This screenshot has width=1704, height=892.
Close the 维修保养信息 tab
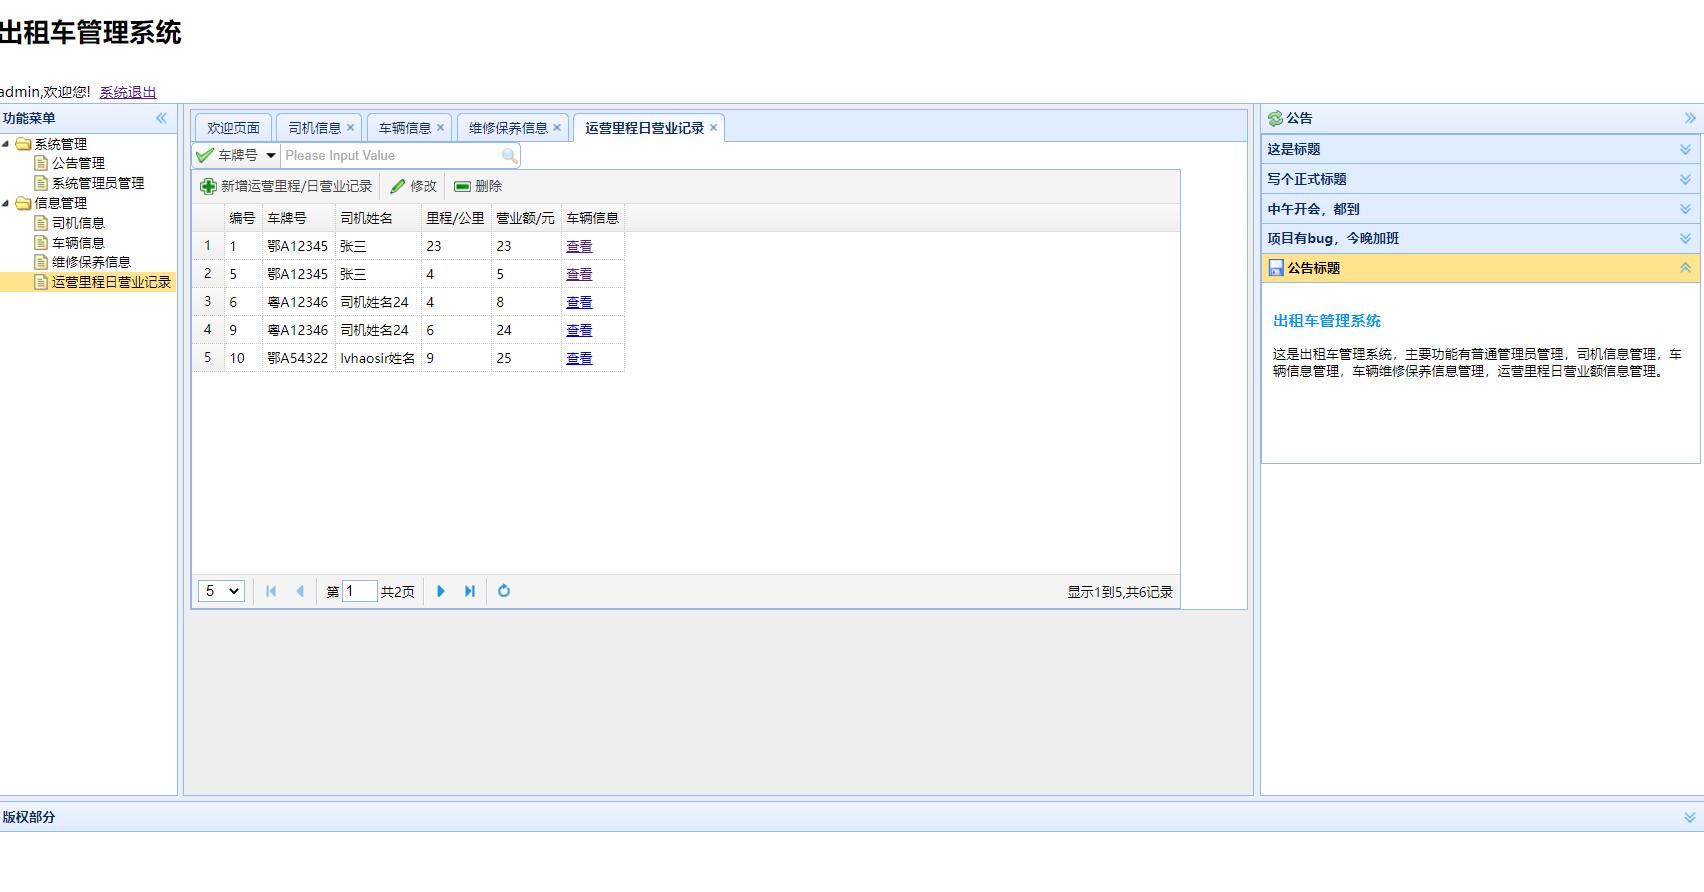tap(557, 128)
